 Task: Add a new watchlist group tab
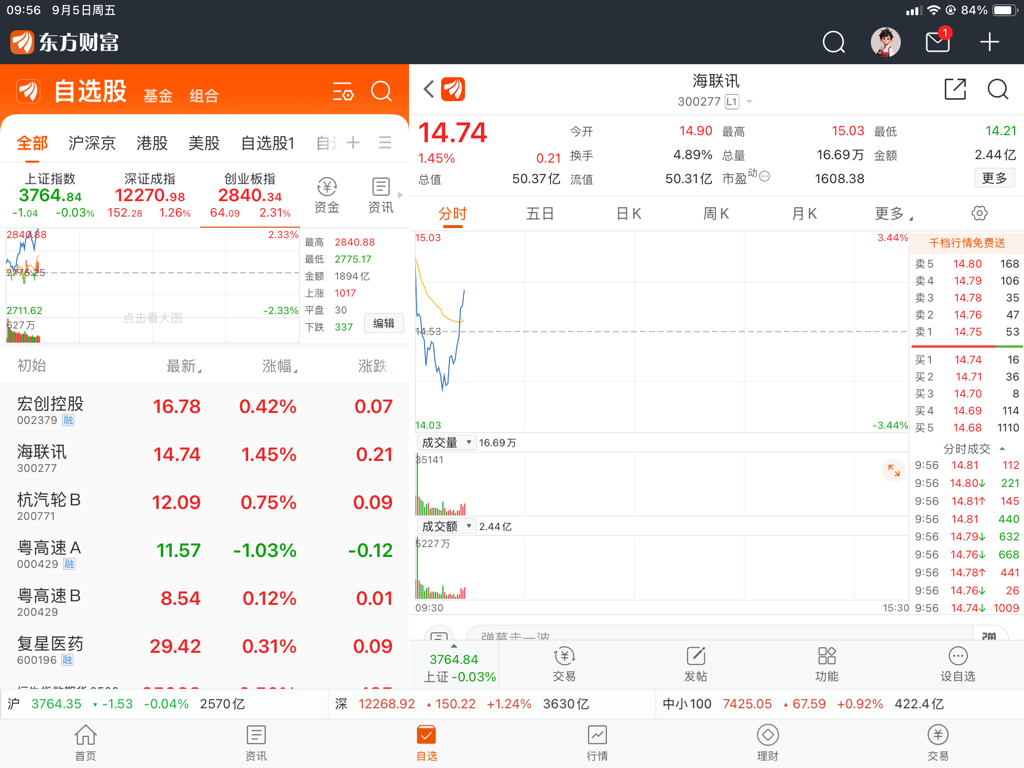coord(353,142)
